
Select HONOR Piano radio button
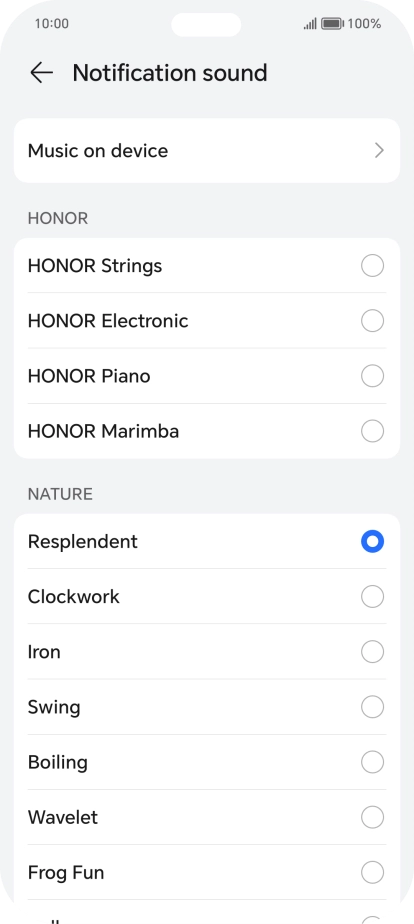tap(372, 376)
